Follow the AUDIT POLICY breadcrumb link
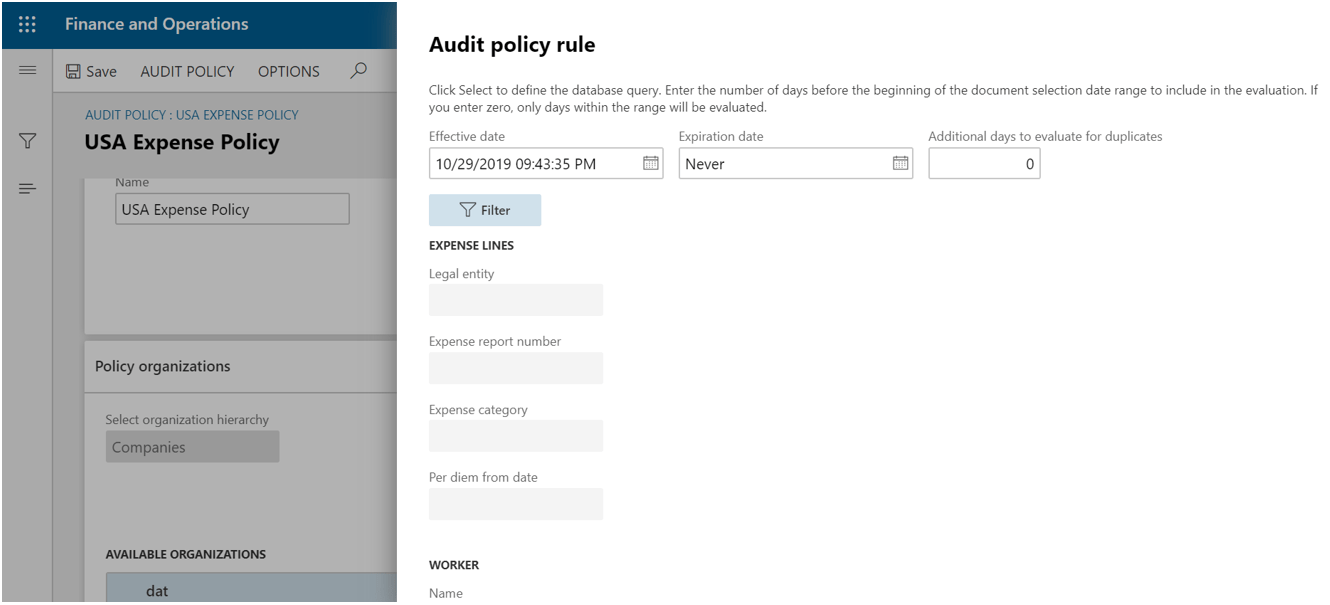Screen dimensions: 1330x605 coord(191,115)
